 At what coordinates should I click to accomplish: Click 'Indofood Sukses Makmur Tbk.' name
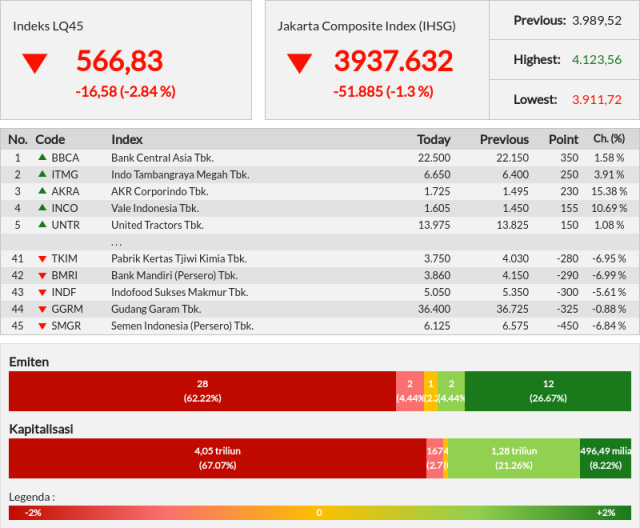[x=180, y=292]
